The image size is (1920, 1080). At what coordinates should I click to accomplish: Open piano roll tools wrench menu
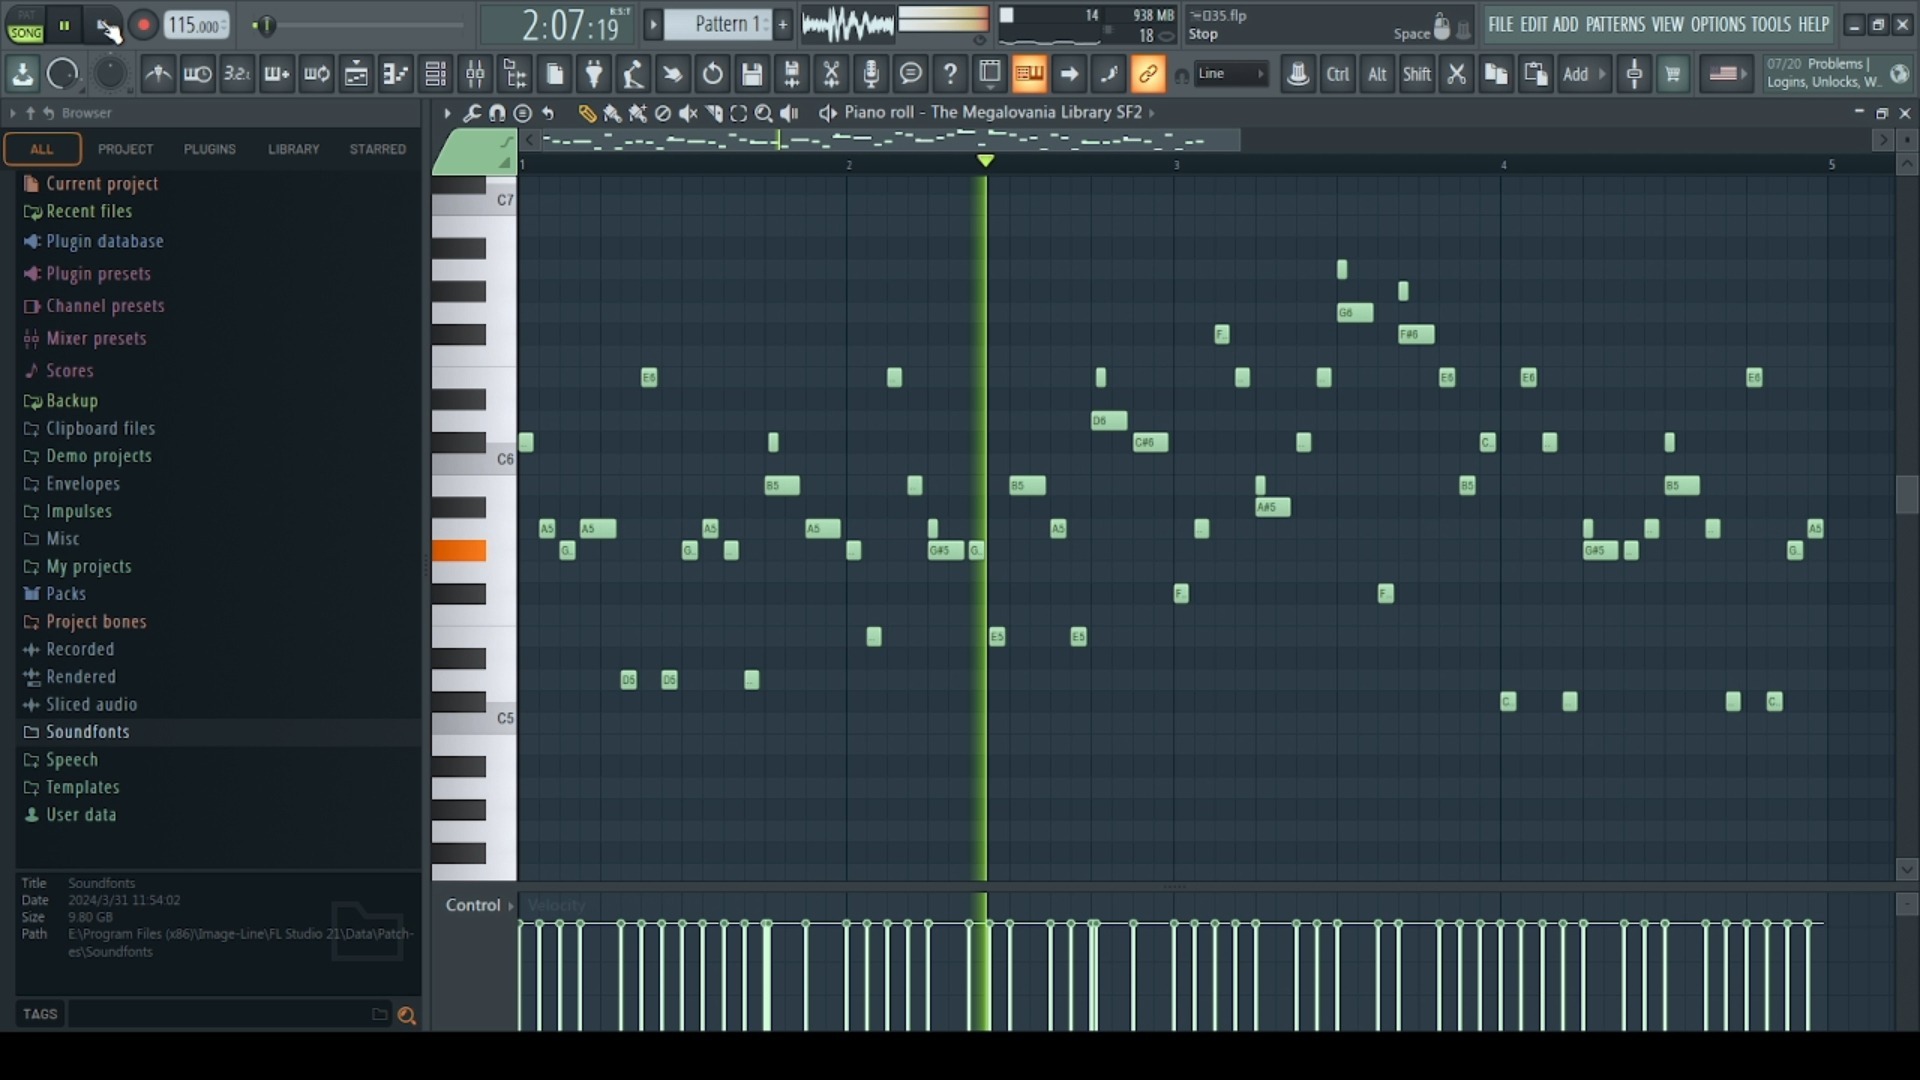click(472, 113)
